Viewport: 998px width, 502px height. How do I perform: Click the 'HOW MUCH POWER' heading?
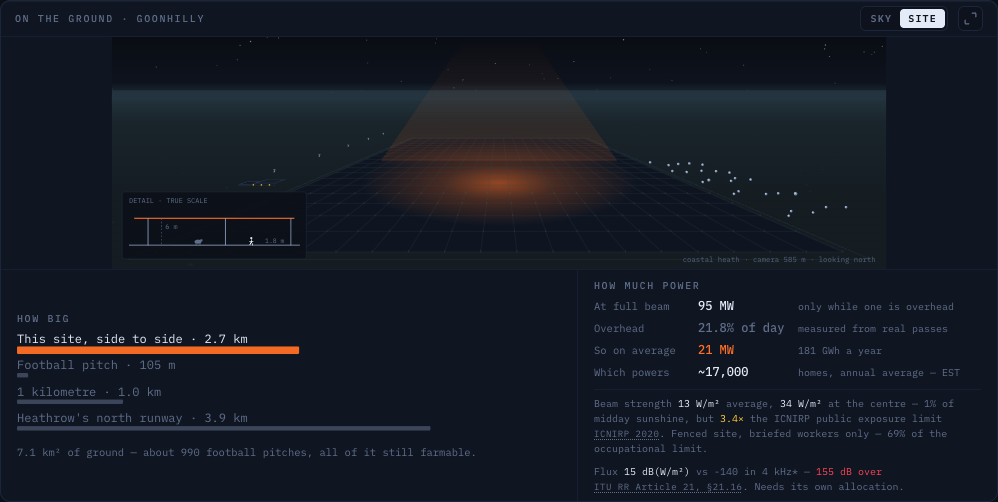coord(647,286)
